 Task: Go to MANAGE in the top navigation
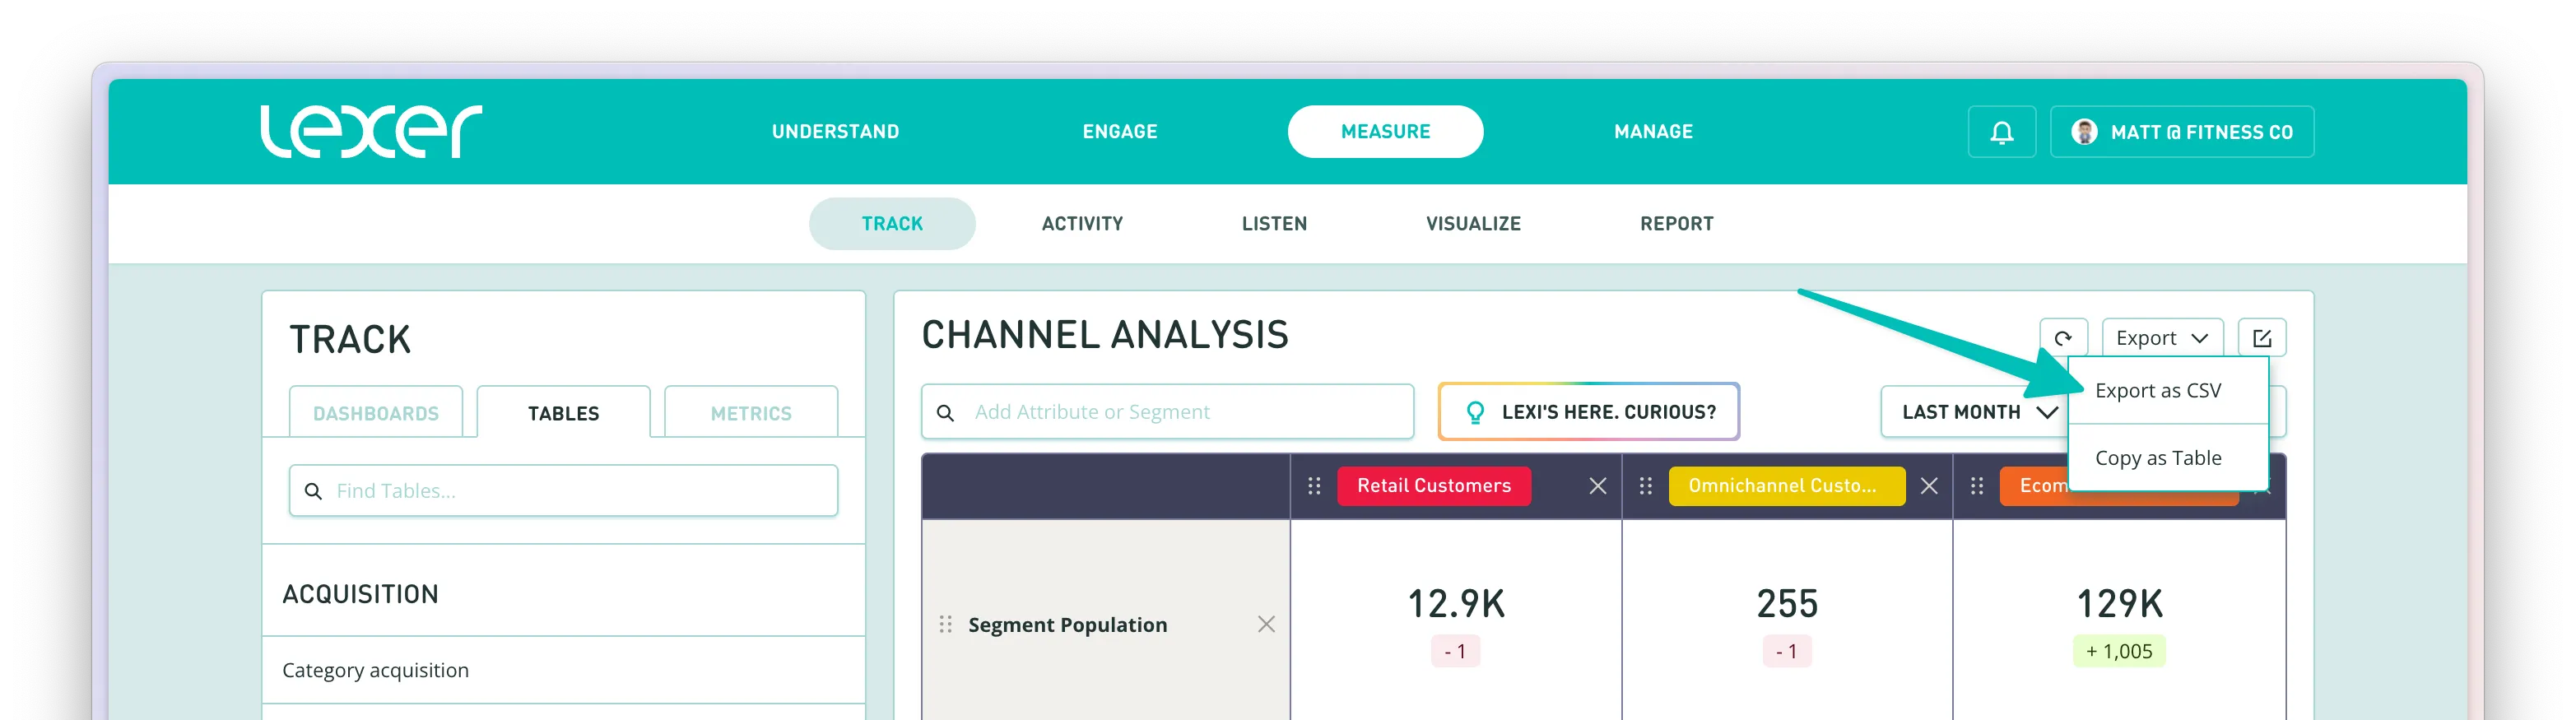pos(1653,132)
